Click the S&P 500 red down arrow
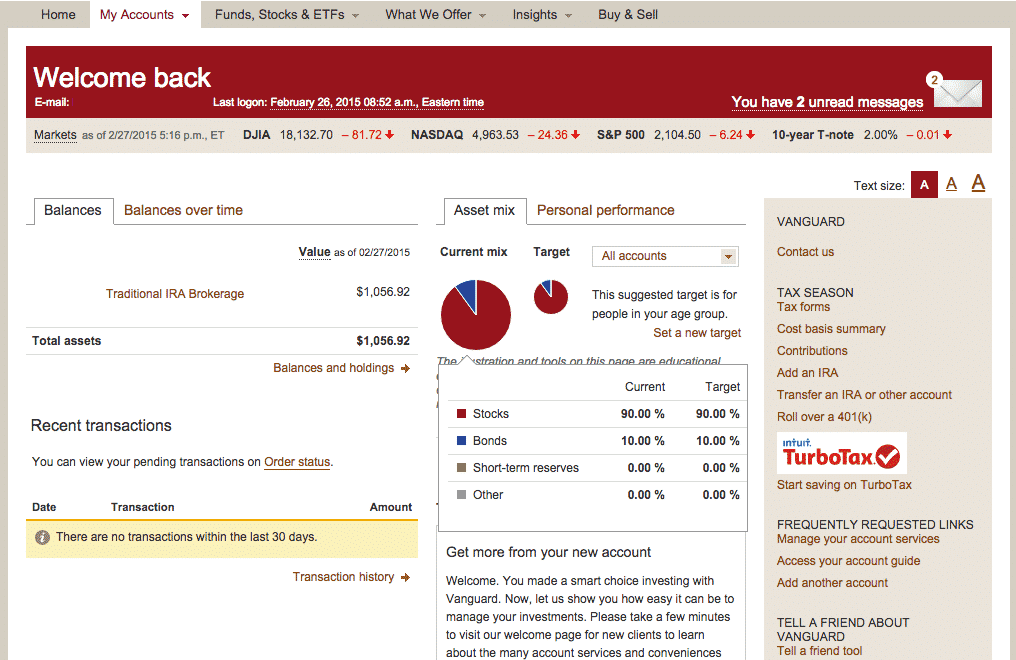This screenshot has width=1016, height=660. coord(750,135)
